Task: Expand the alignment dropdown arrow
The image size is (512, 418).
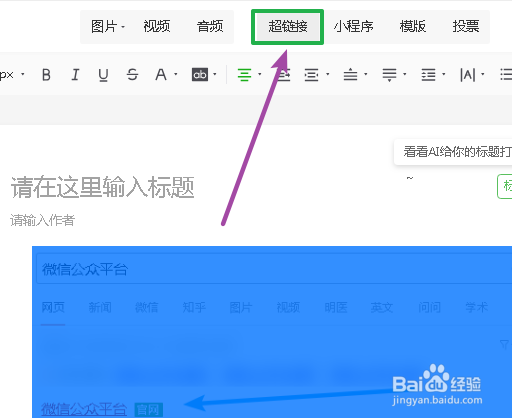Action: click(x=260, y=74)
